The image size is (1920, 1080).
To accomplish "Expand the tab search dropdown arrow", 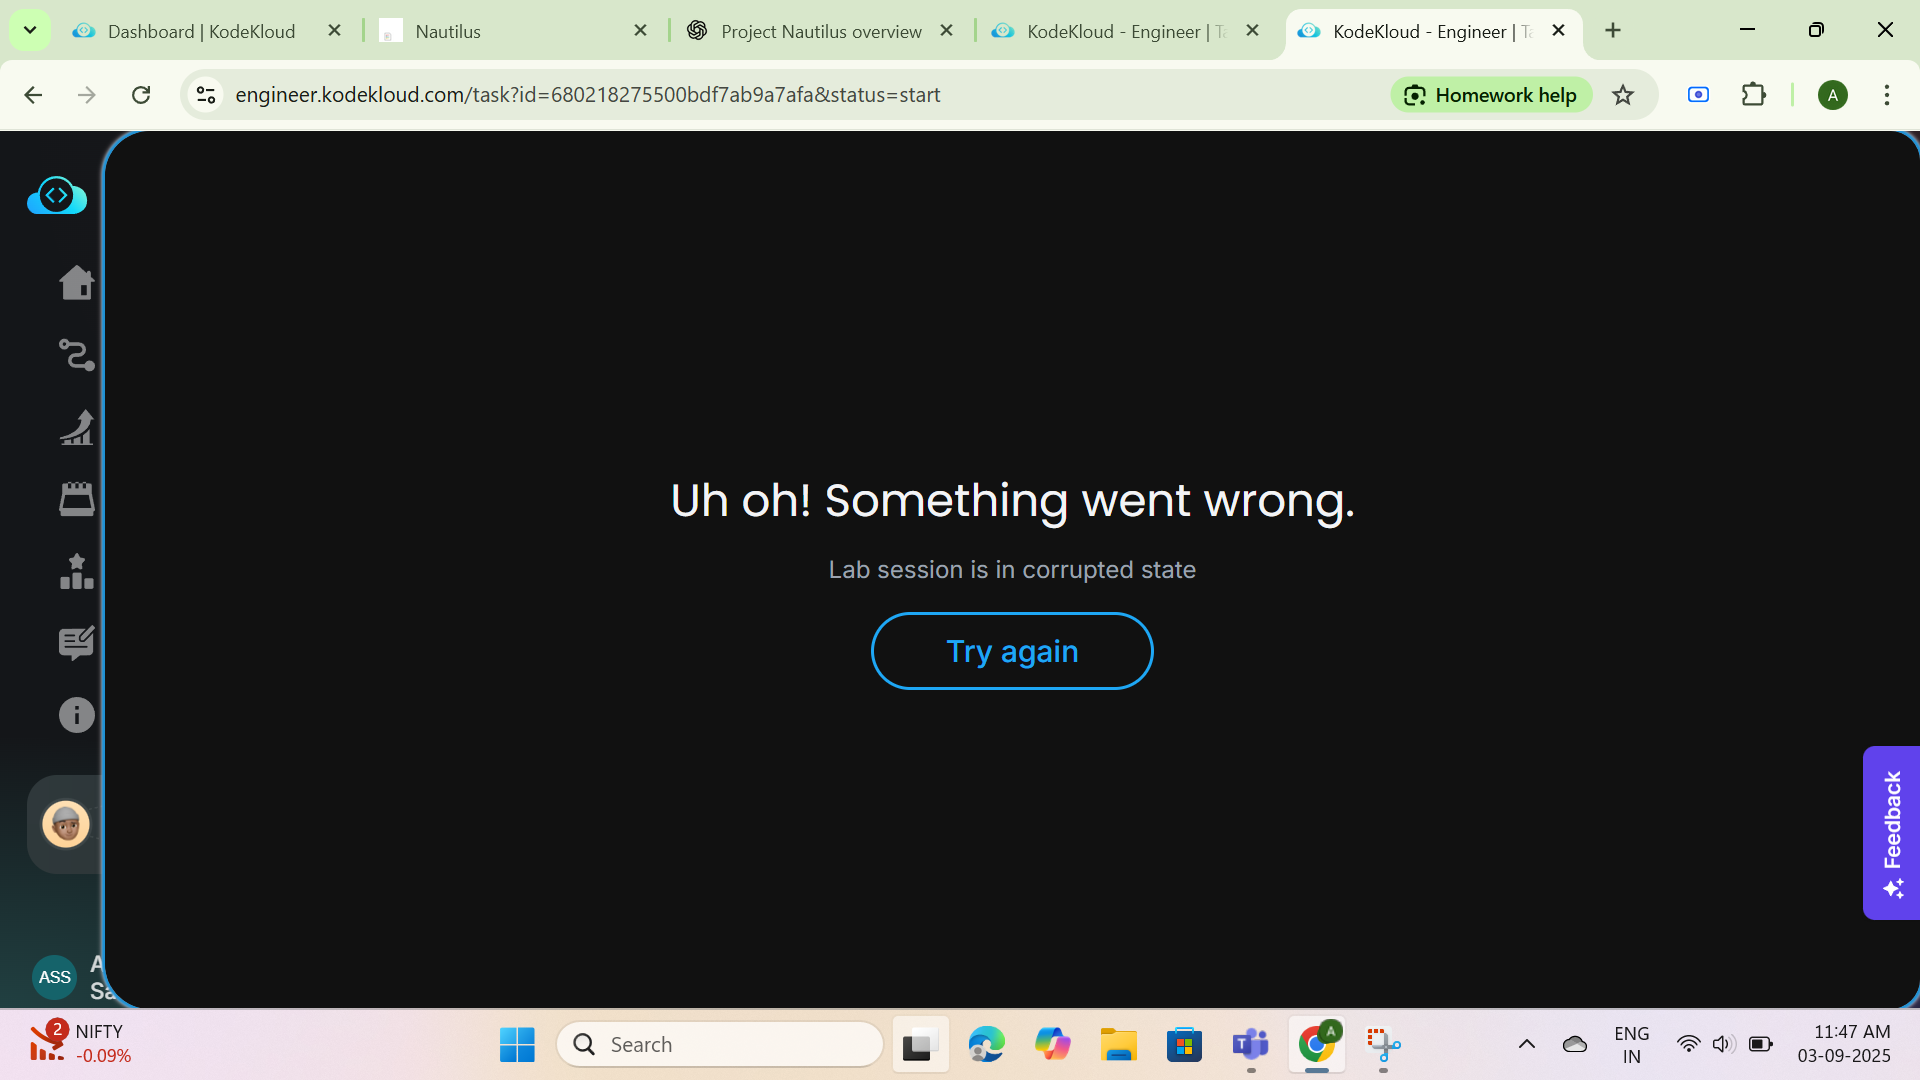I will click(30, 30).
